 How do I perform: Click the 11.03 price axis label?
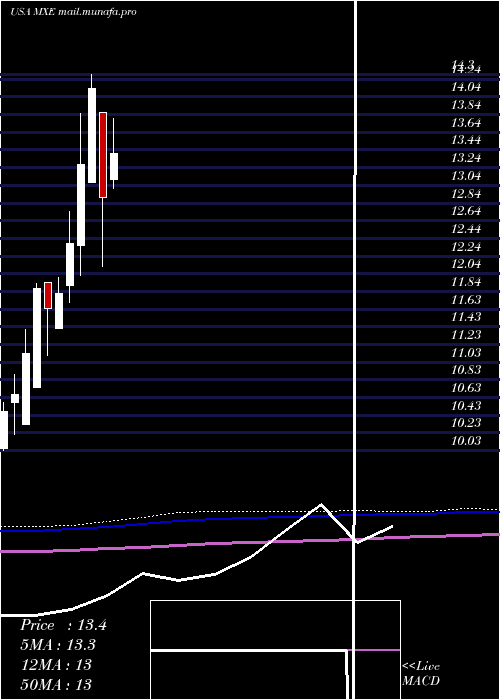(466, 353)
